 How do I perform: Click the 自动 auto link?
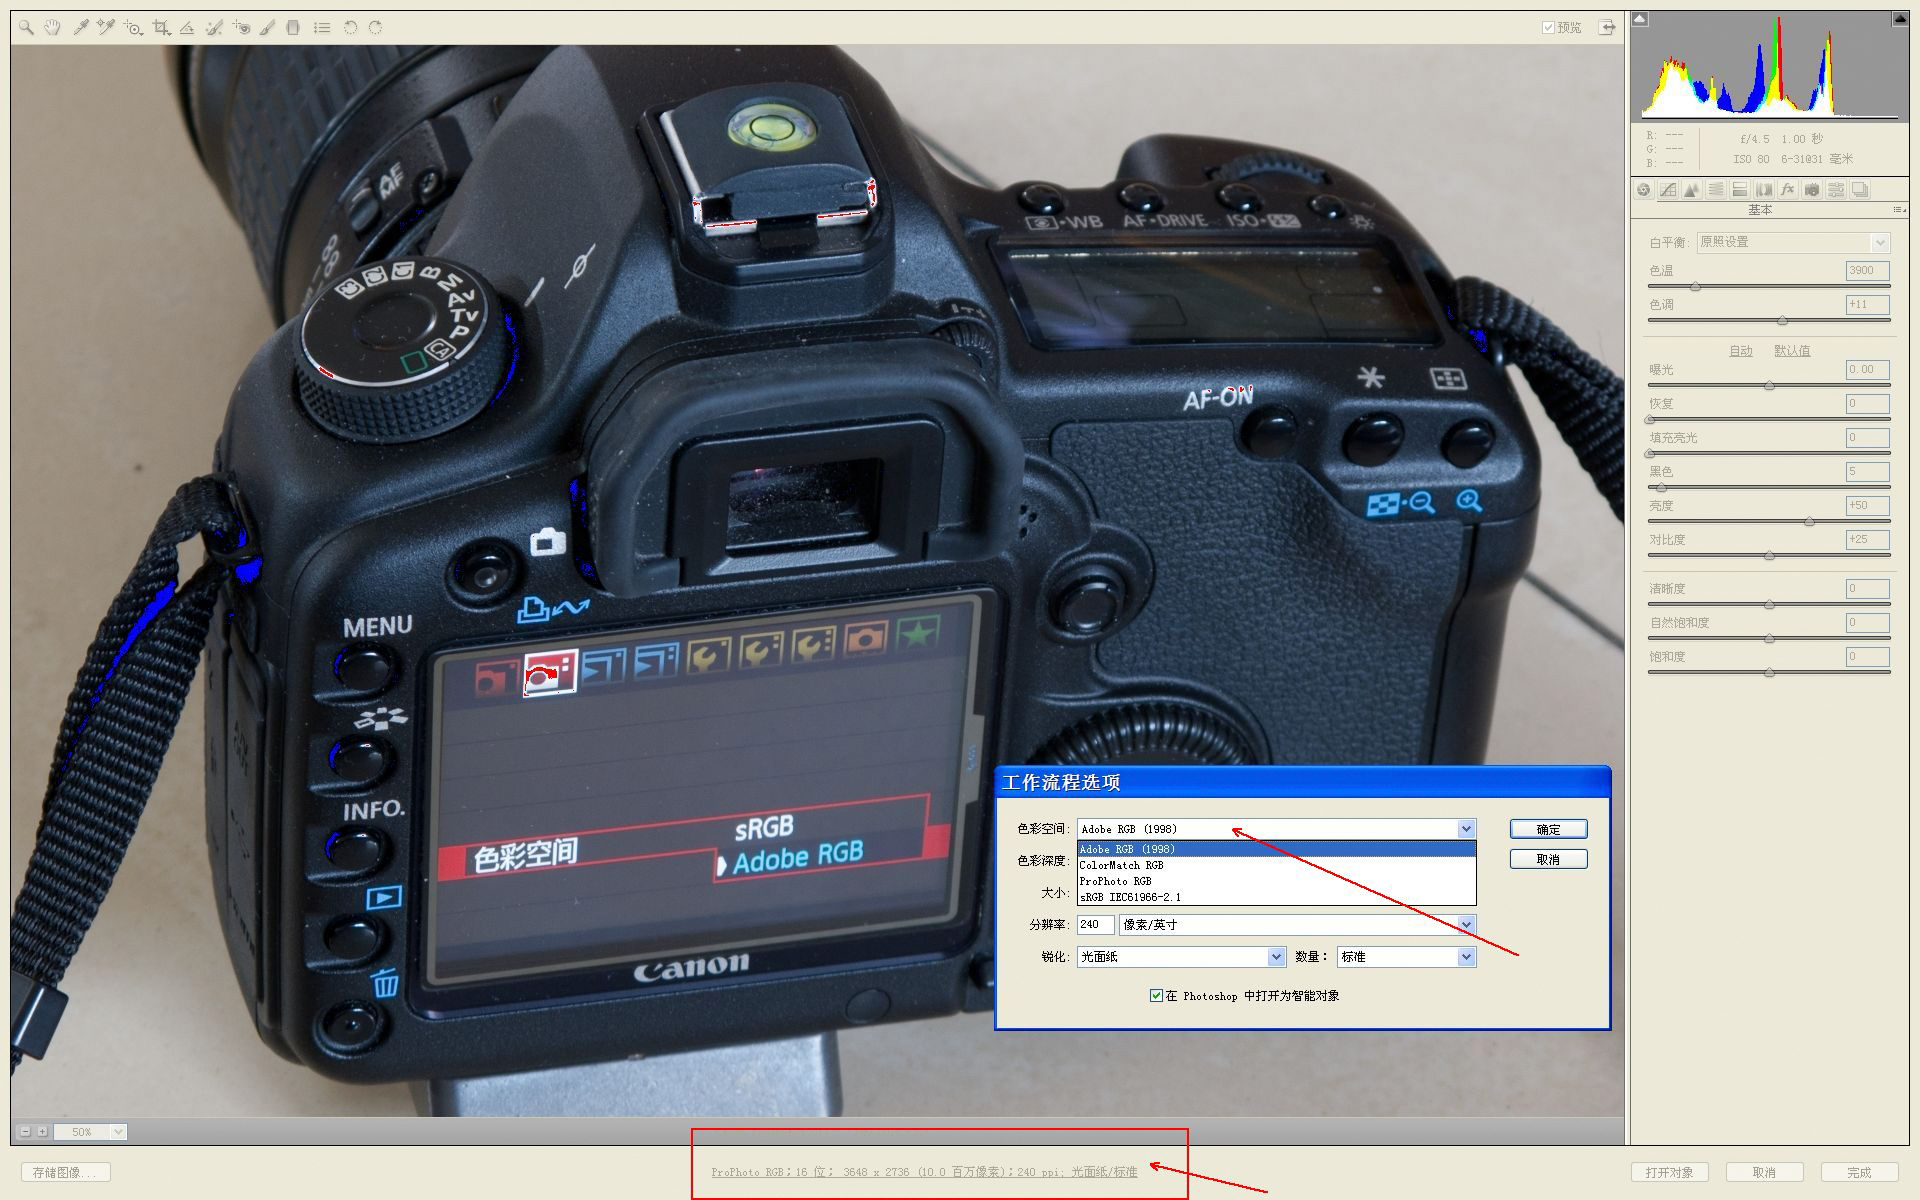point(1741,351)
